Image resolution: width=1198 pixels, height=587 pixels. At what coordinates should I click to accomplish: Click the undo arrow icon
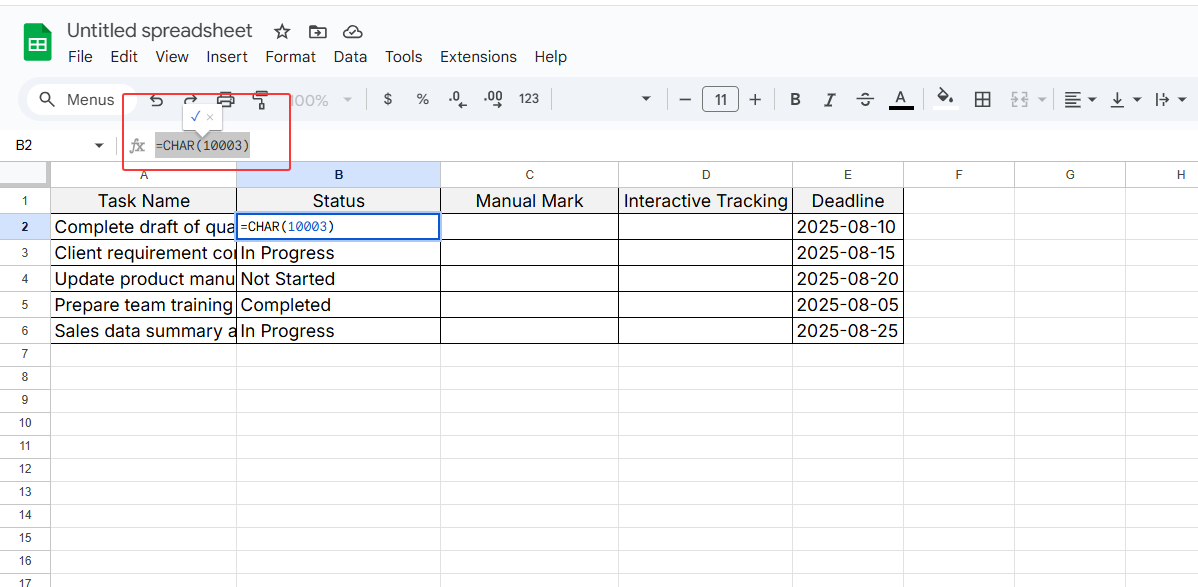click(x=156, y=99)
